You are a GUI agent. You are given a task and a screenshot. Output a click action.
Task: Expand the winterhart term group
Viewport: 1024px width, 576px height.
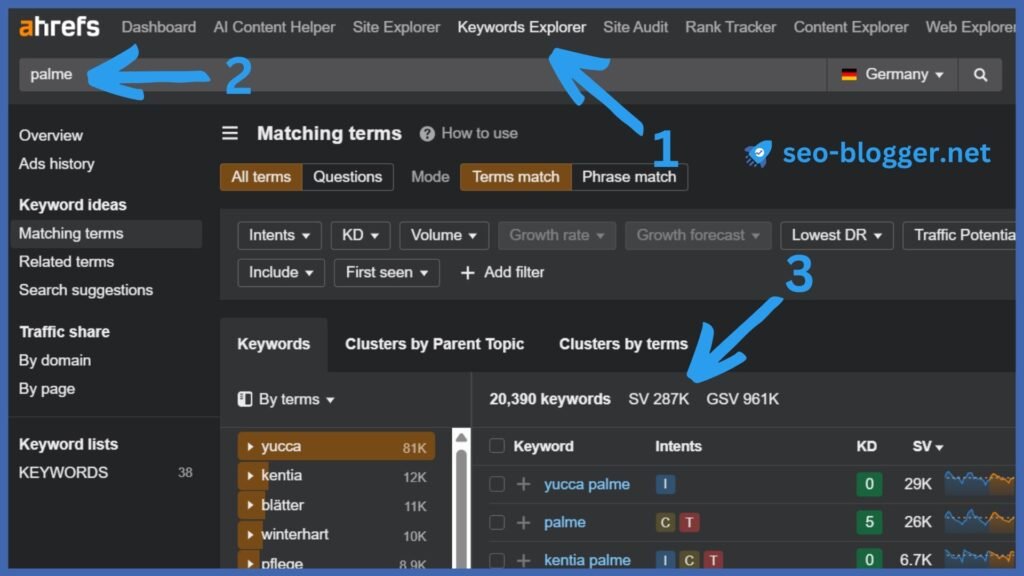(x=250, y=534)
